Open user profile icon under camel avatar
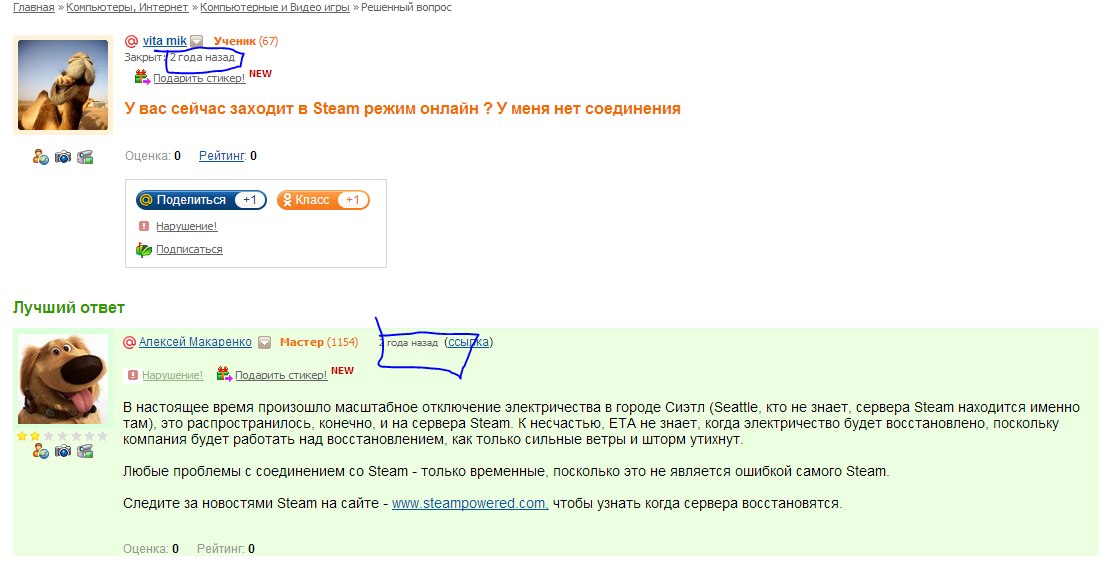 (40, 157)
